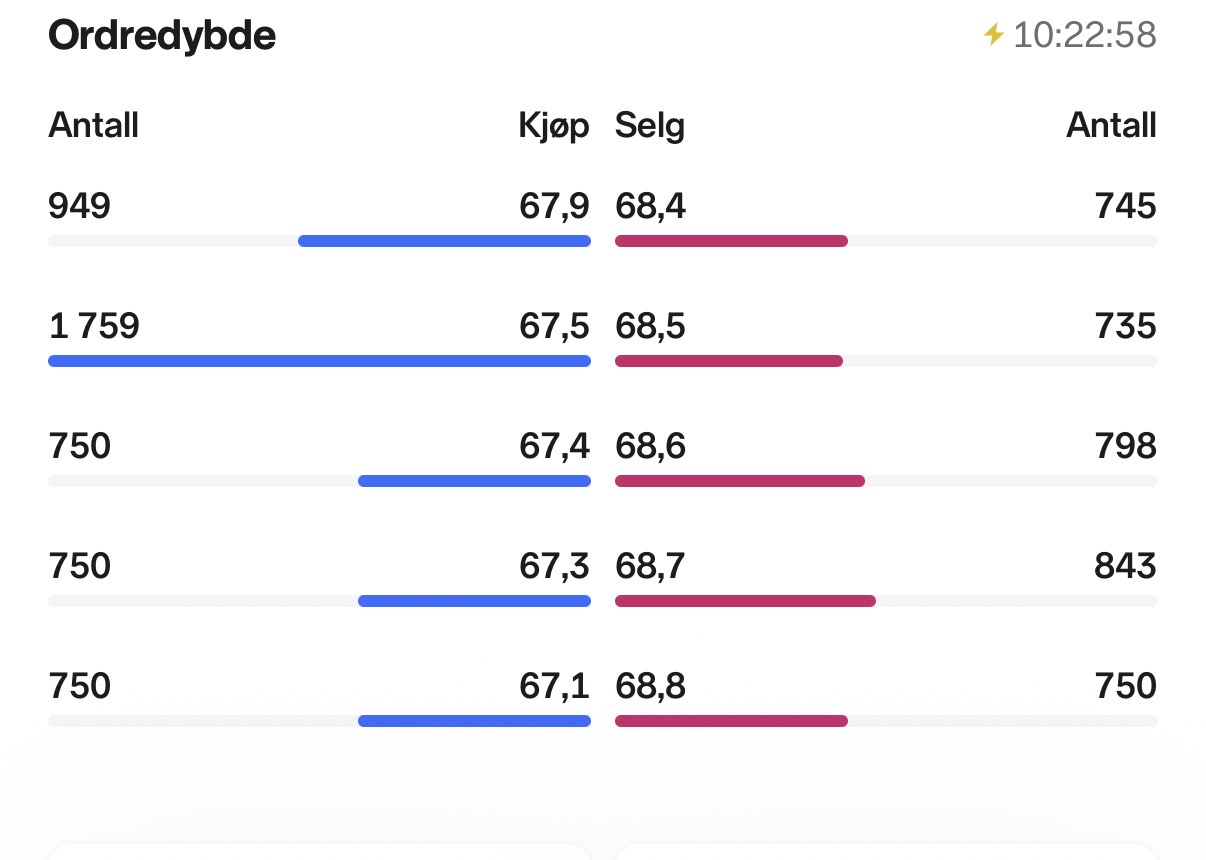The height and width of the screenshot is (860, 1206).
Task: Click the Kjøp column header
Action: point(554,126)
